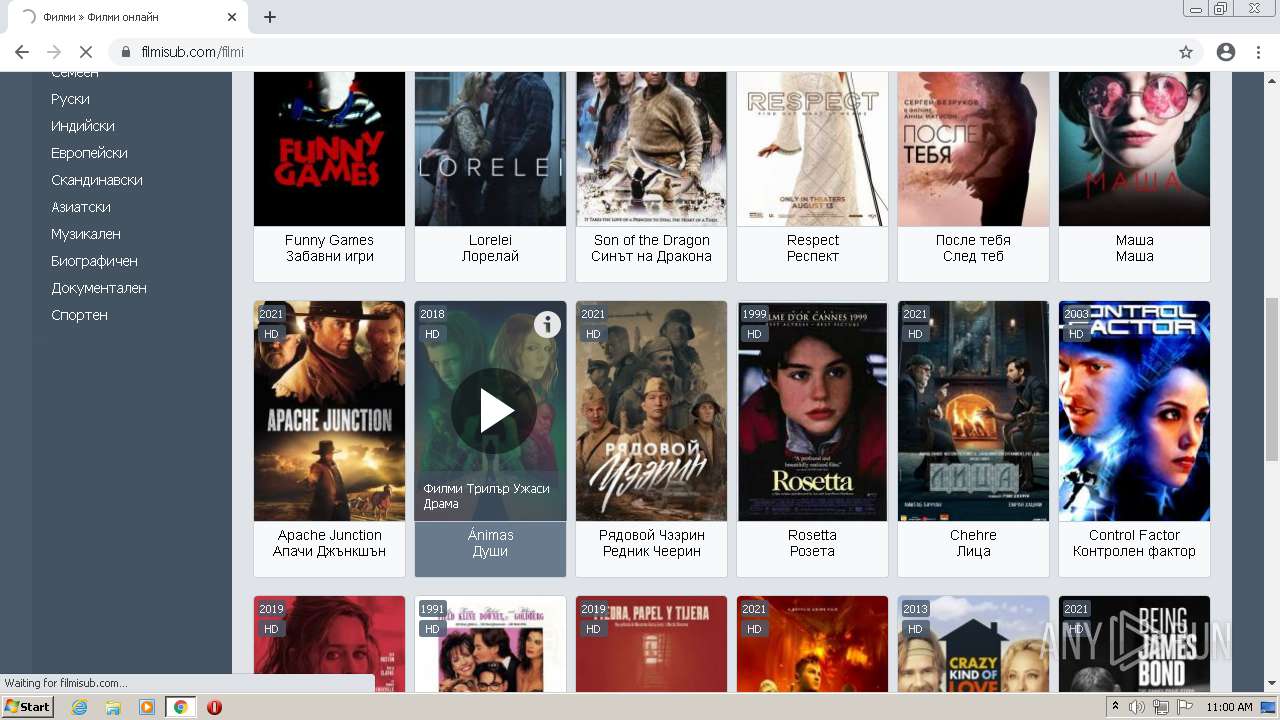The height and width of the screenshot is (720, 1280).
Task: Click the Chehre Лица title
Action: pos(973,543)
